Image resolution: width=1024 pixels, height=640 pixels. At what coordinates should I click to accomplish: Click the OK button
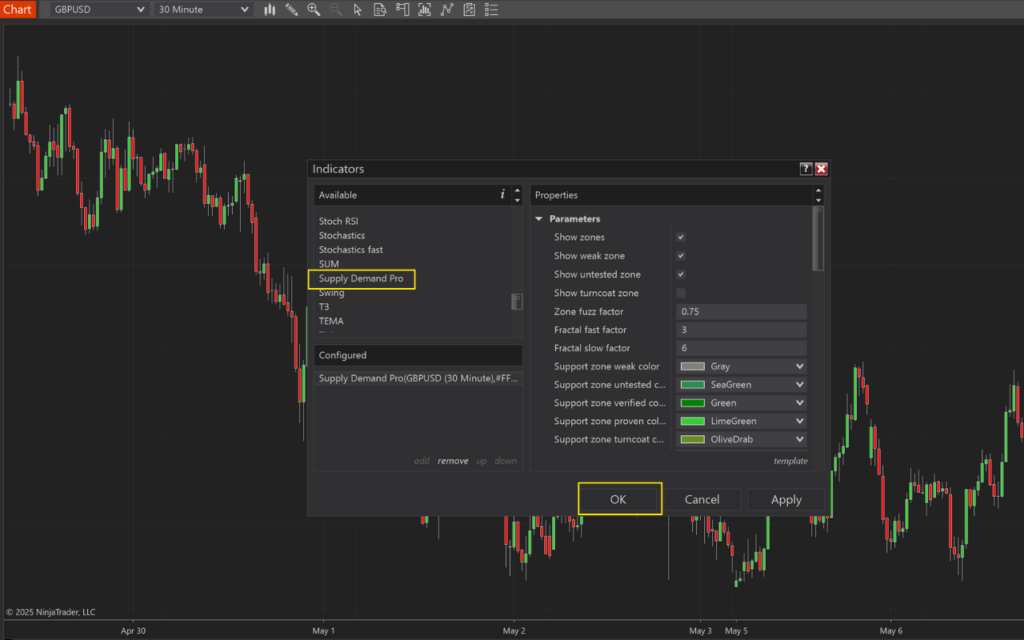(618, 500)
